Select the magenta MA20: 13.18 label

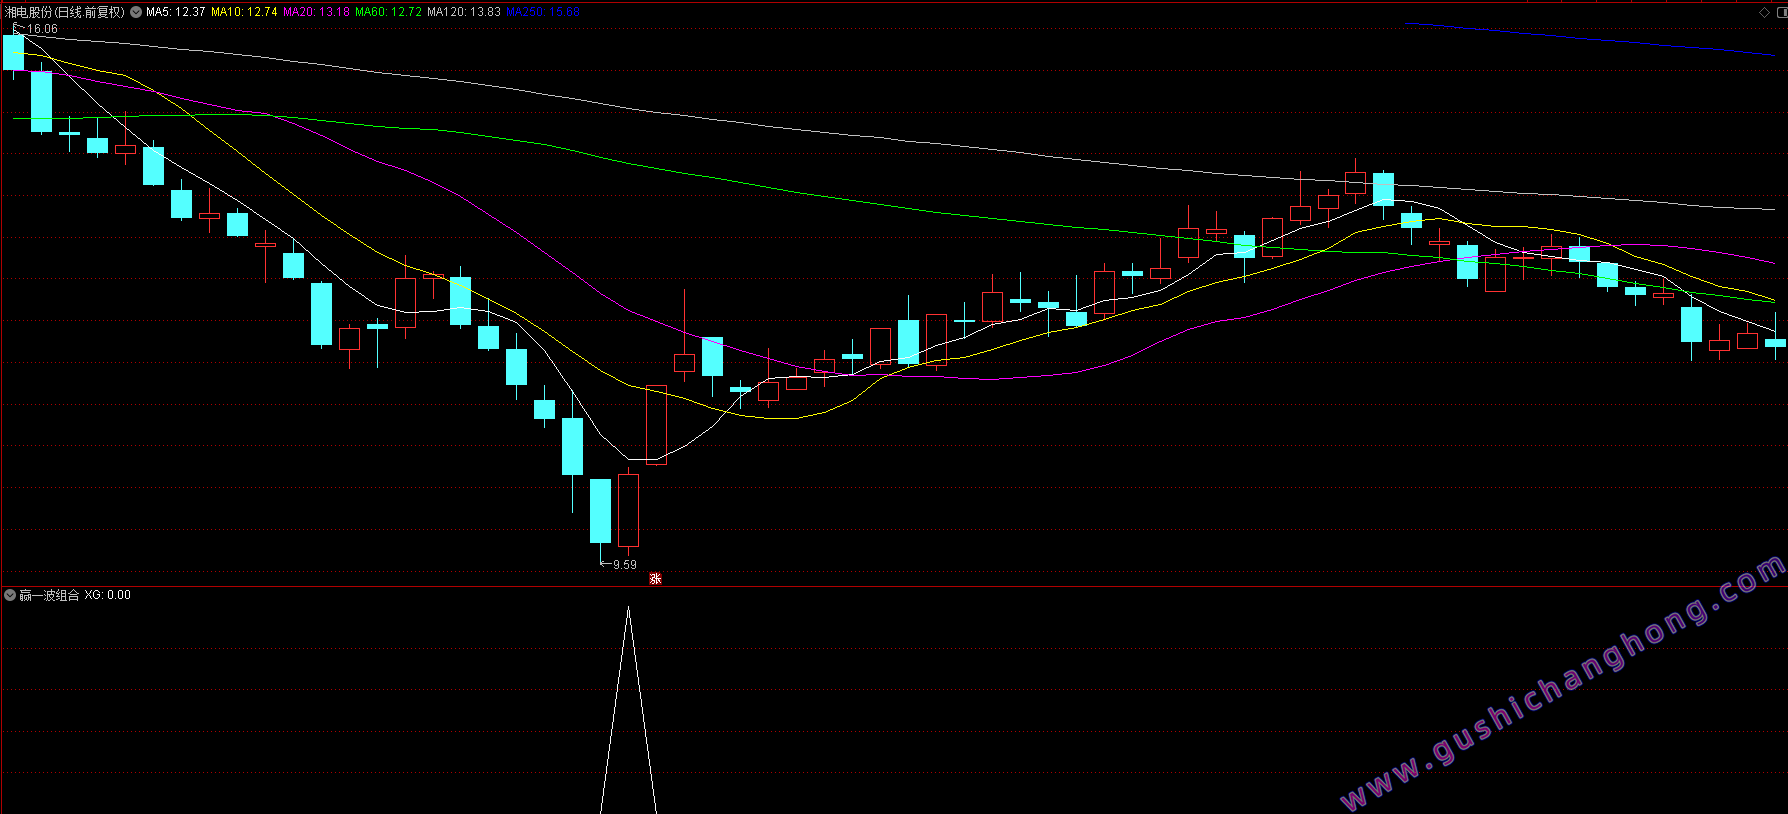tap(317, 12)
